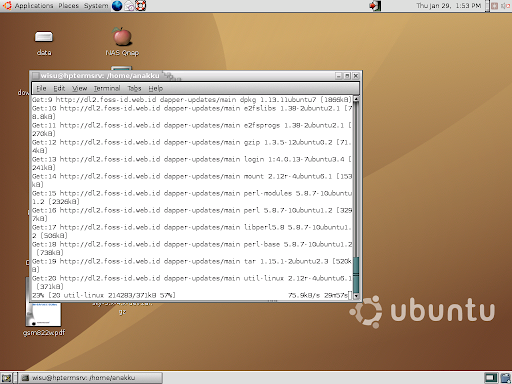
Task: Click the Get:19 tar line
Action: (192, 265)
